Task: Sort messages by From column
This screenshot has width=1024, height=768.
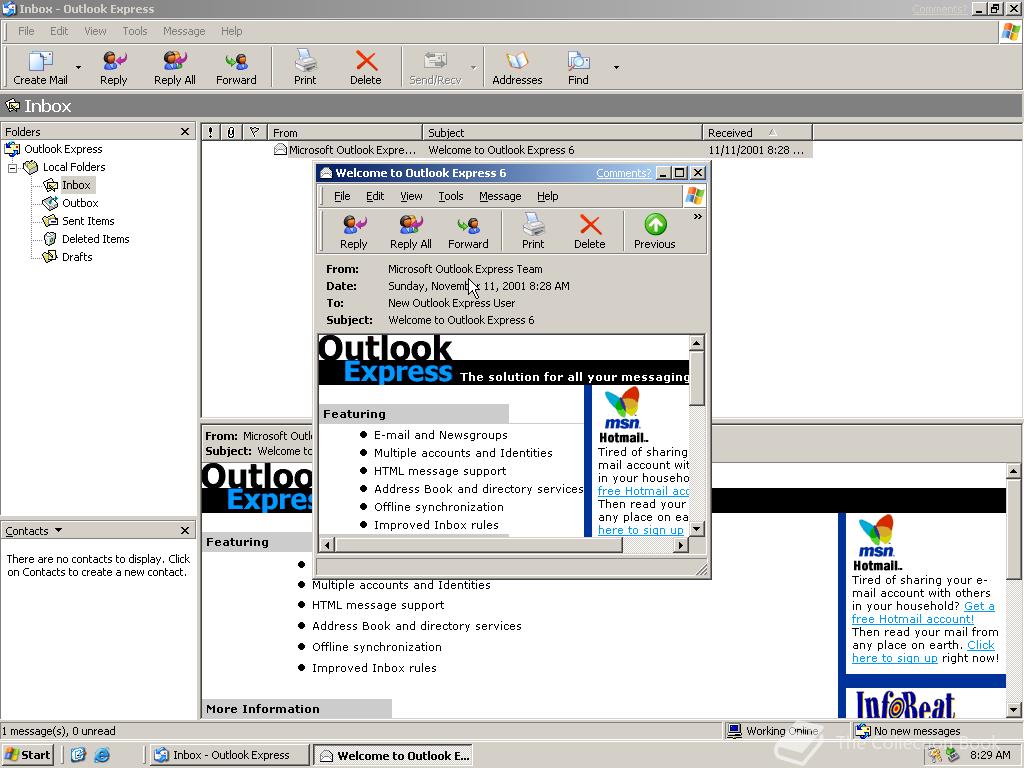Action: (x=345, y=133)
